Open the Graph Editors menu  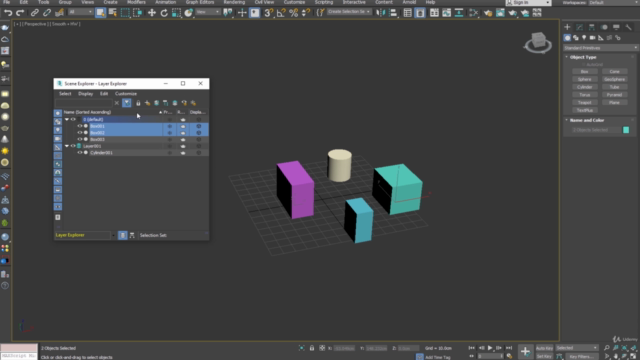click(200, 2)
